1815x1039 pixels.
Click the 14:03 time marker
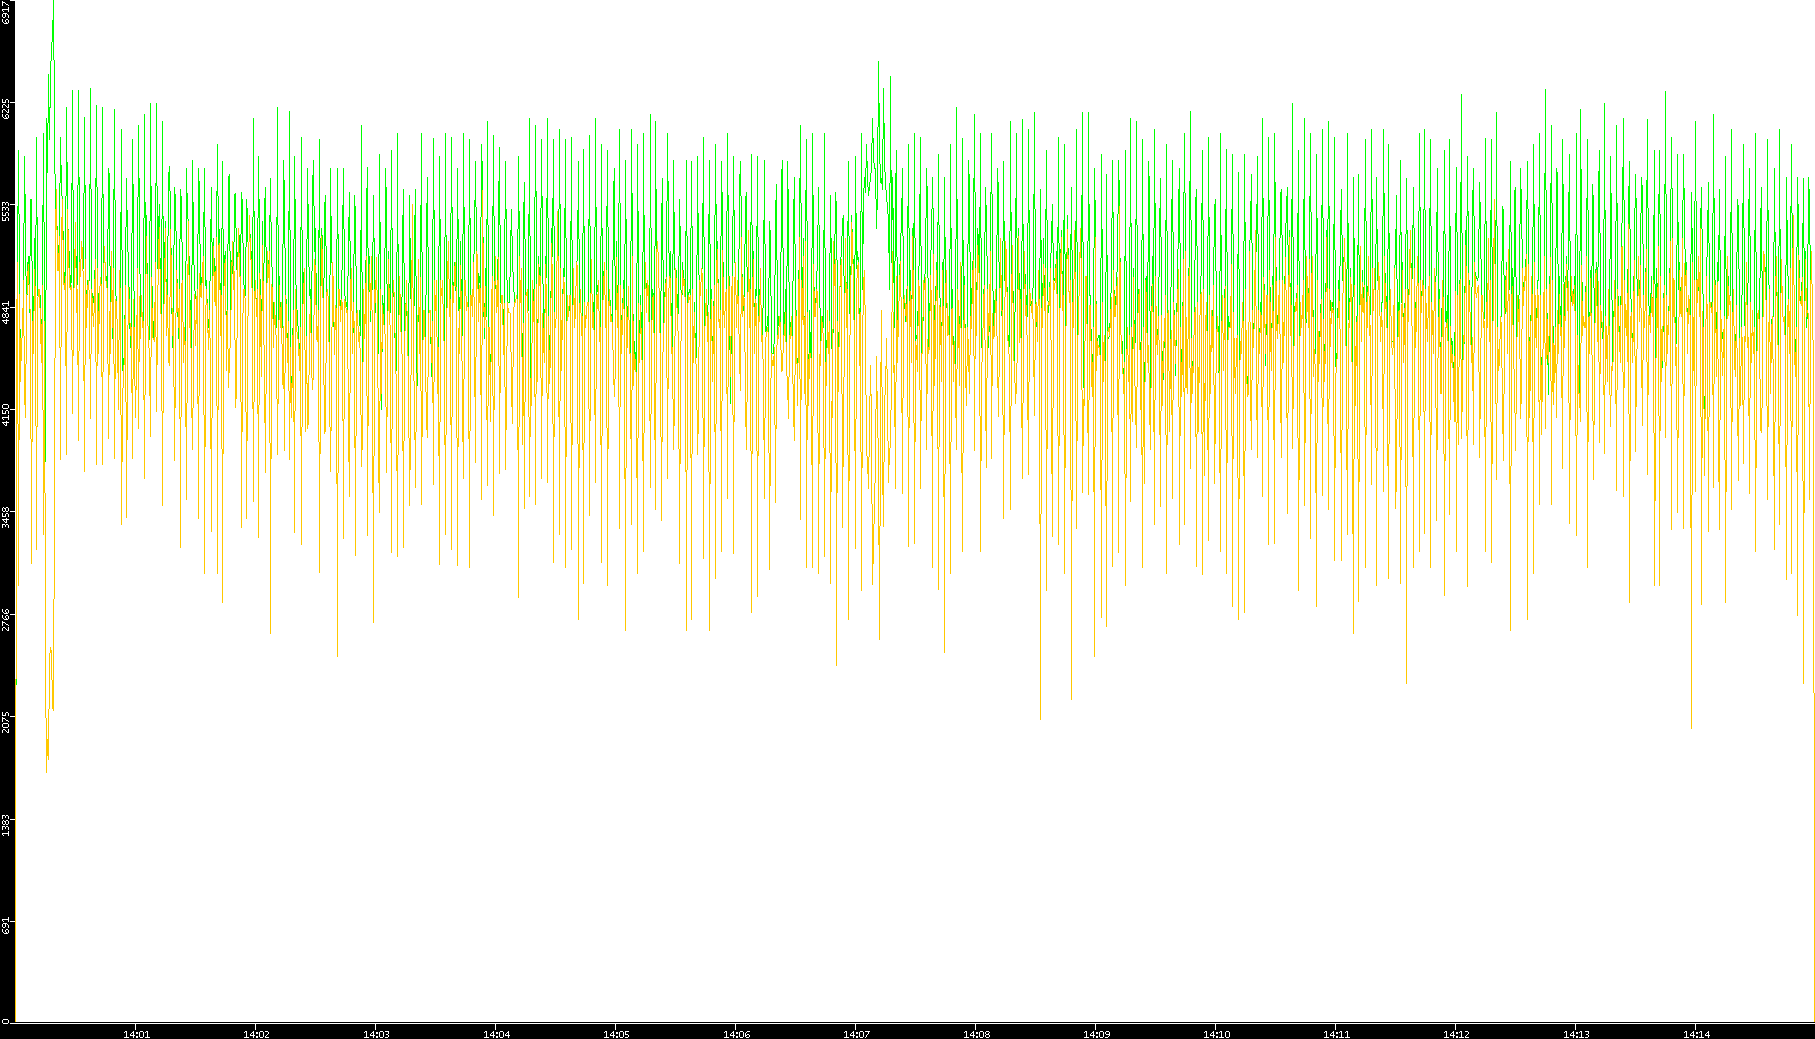(x=376, y=1034)
